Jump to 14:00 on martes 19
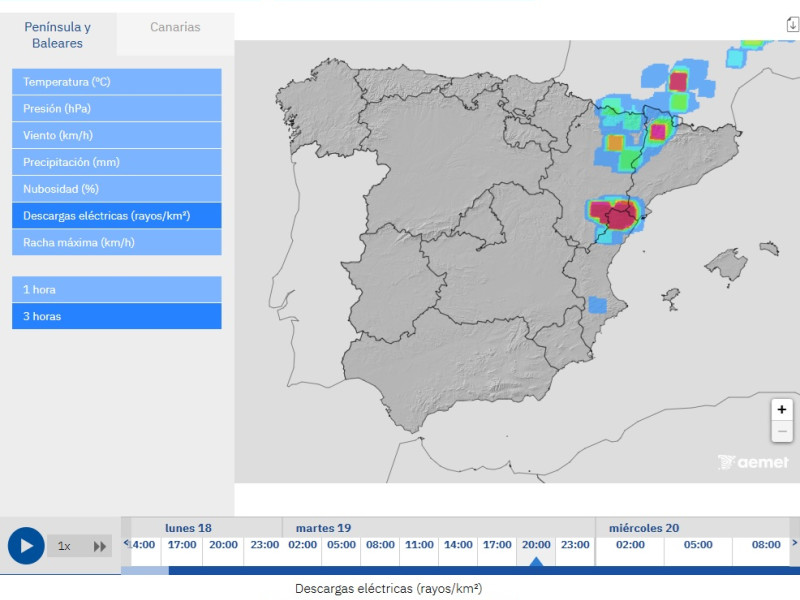800x600 pixels. click(458, 545)
